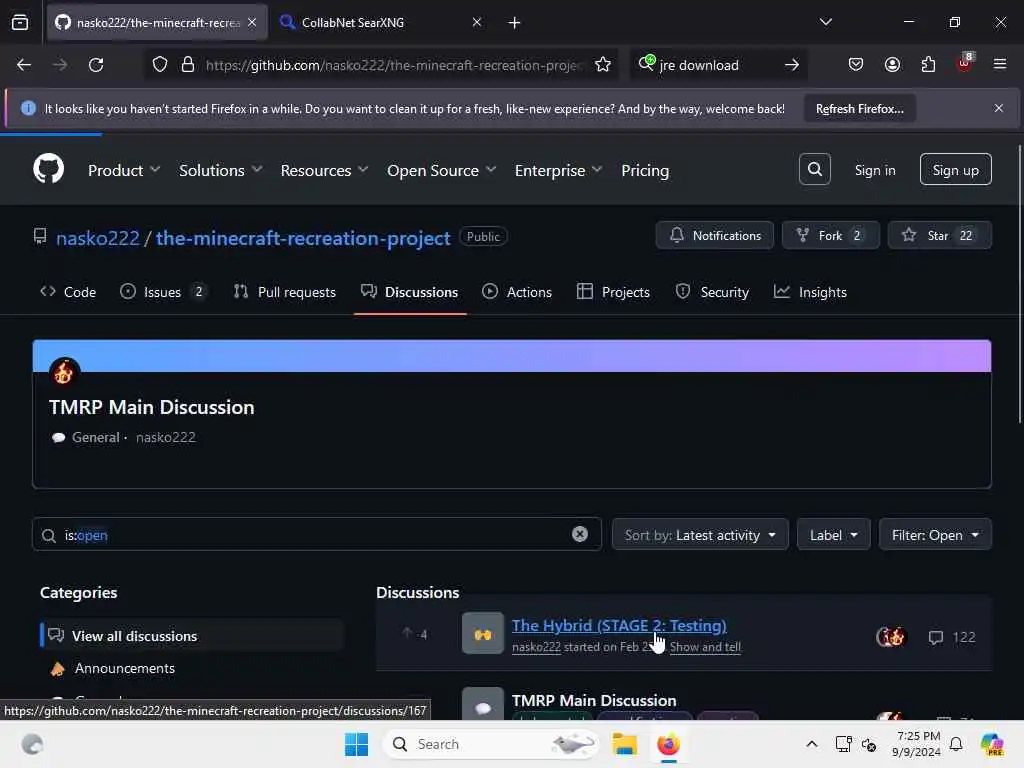Star the repository
1024x768 pixels.
tap(939, 235)
